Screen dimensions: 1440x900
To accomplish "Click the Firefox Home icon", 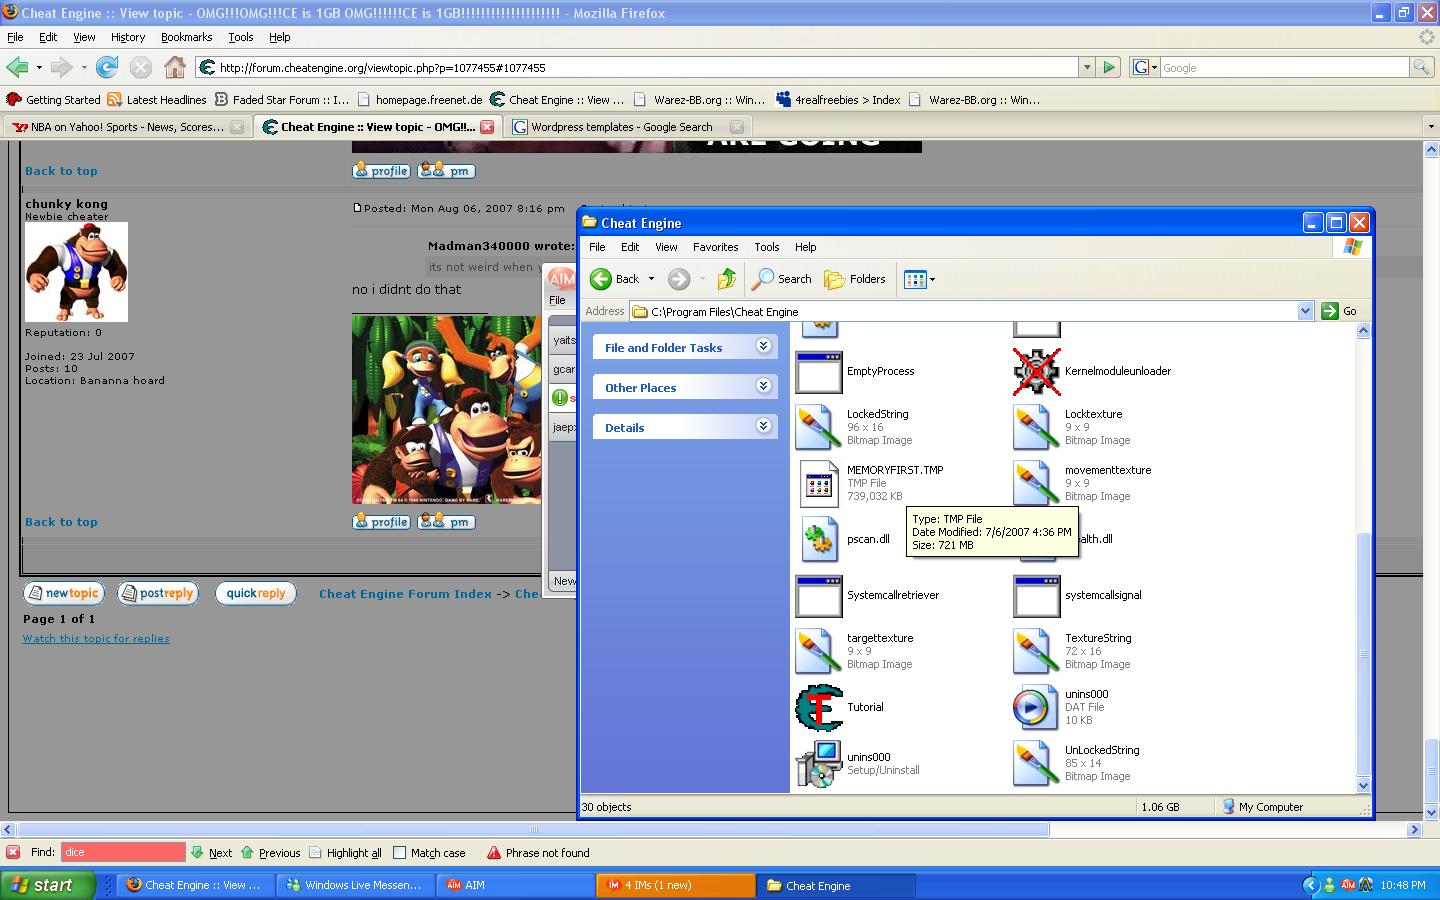I will [x=175, y=67].
